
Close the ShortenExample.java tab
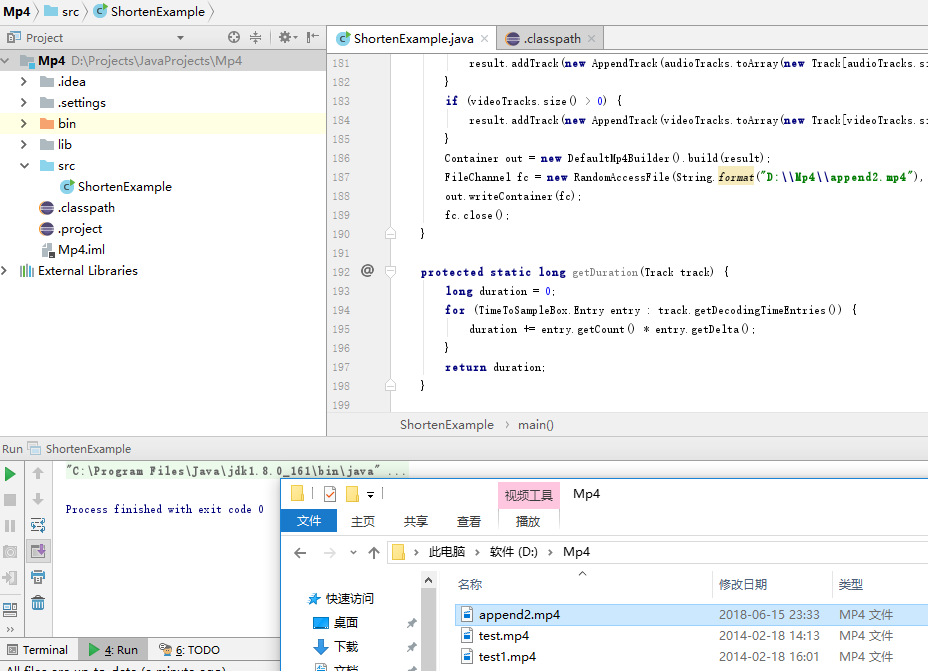484,38
